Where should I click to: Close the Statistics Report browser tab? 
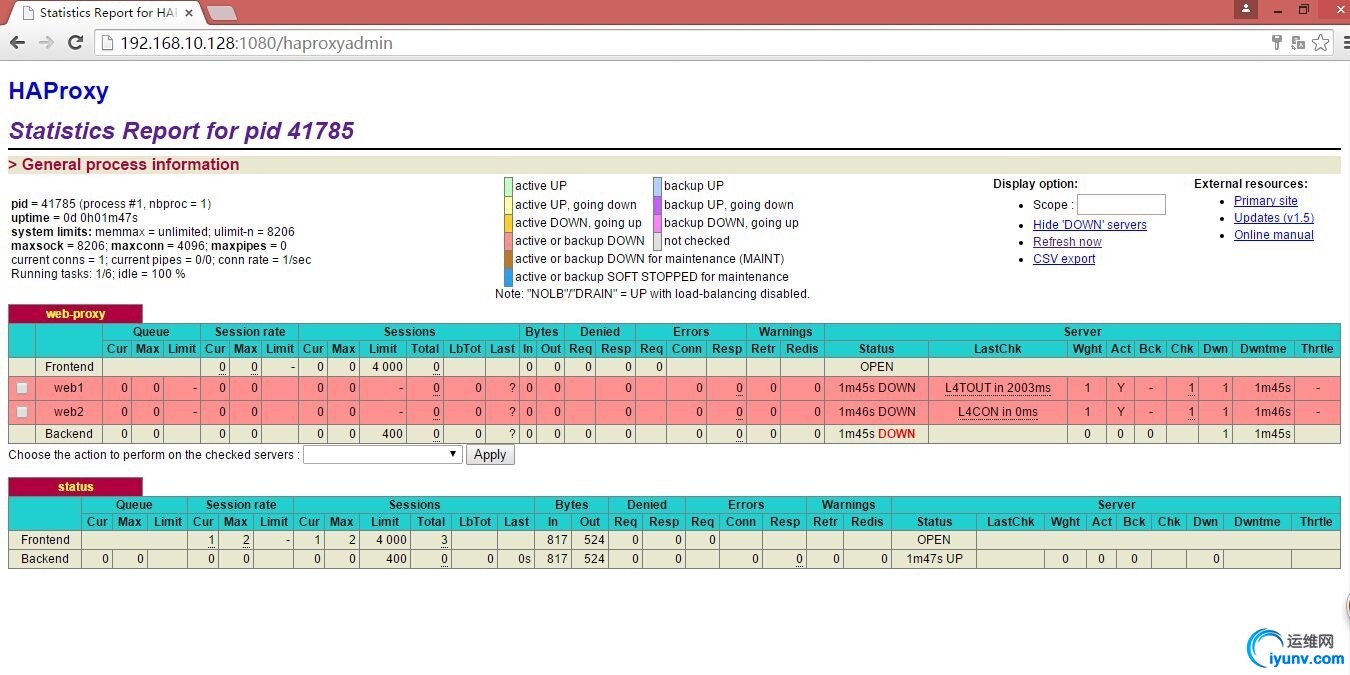point(189,13)
